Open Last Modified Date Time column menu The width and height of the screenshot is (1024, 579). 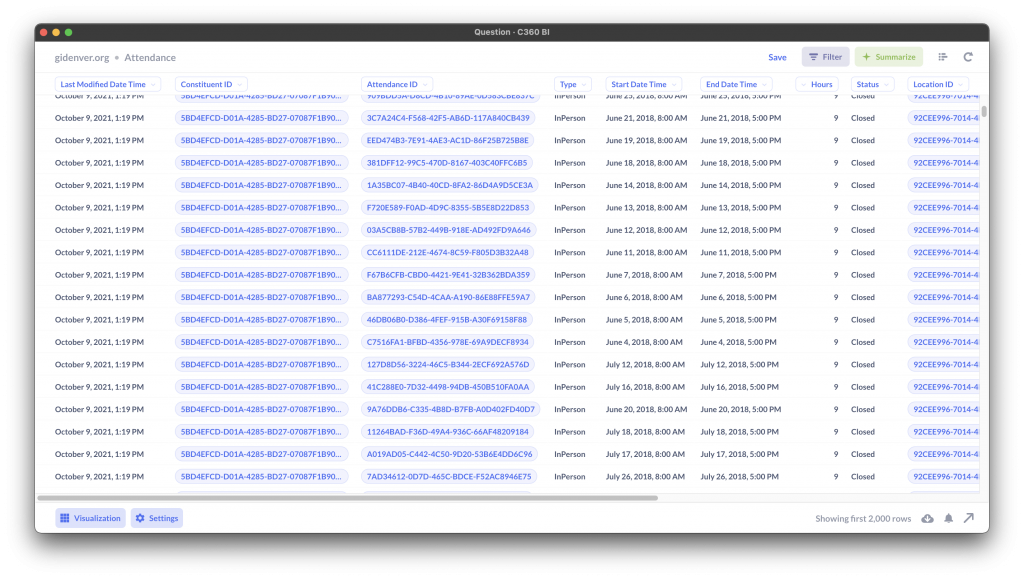click(108, 84)
